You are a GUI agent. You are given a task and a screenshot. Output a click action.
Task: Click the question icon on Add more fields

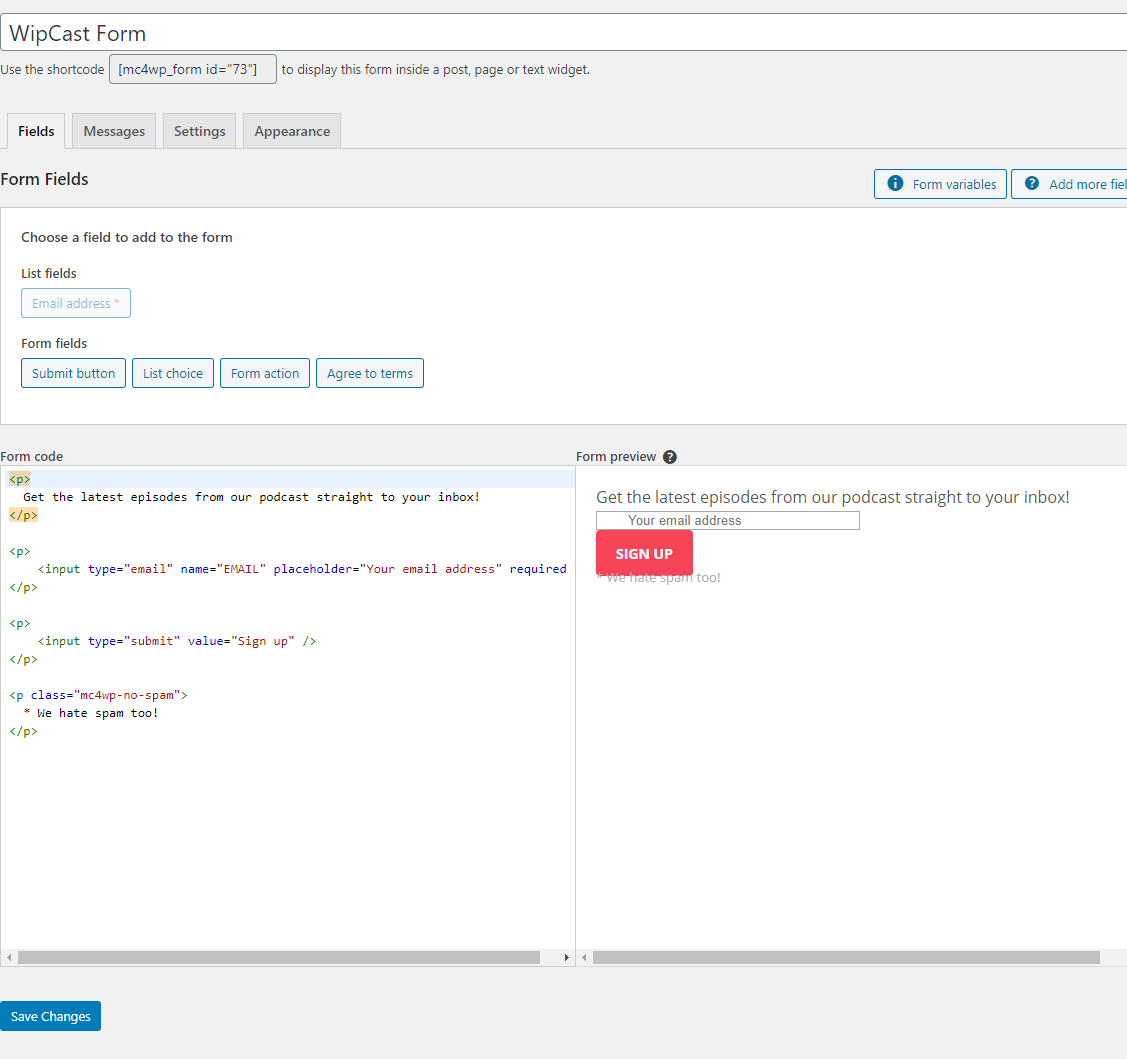pos(1032,184)
